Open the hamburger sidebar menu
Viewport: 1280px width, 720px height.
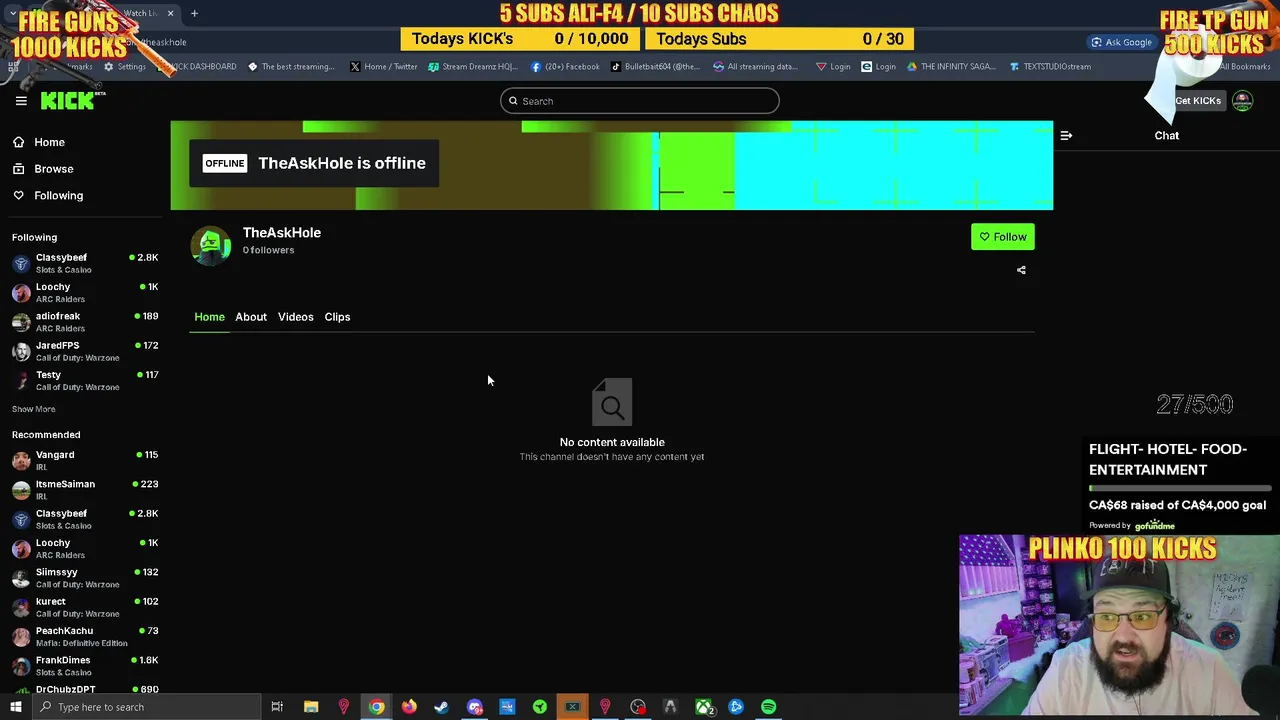coord(21,100)
